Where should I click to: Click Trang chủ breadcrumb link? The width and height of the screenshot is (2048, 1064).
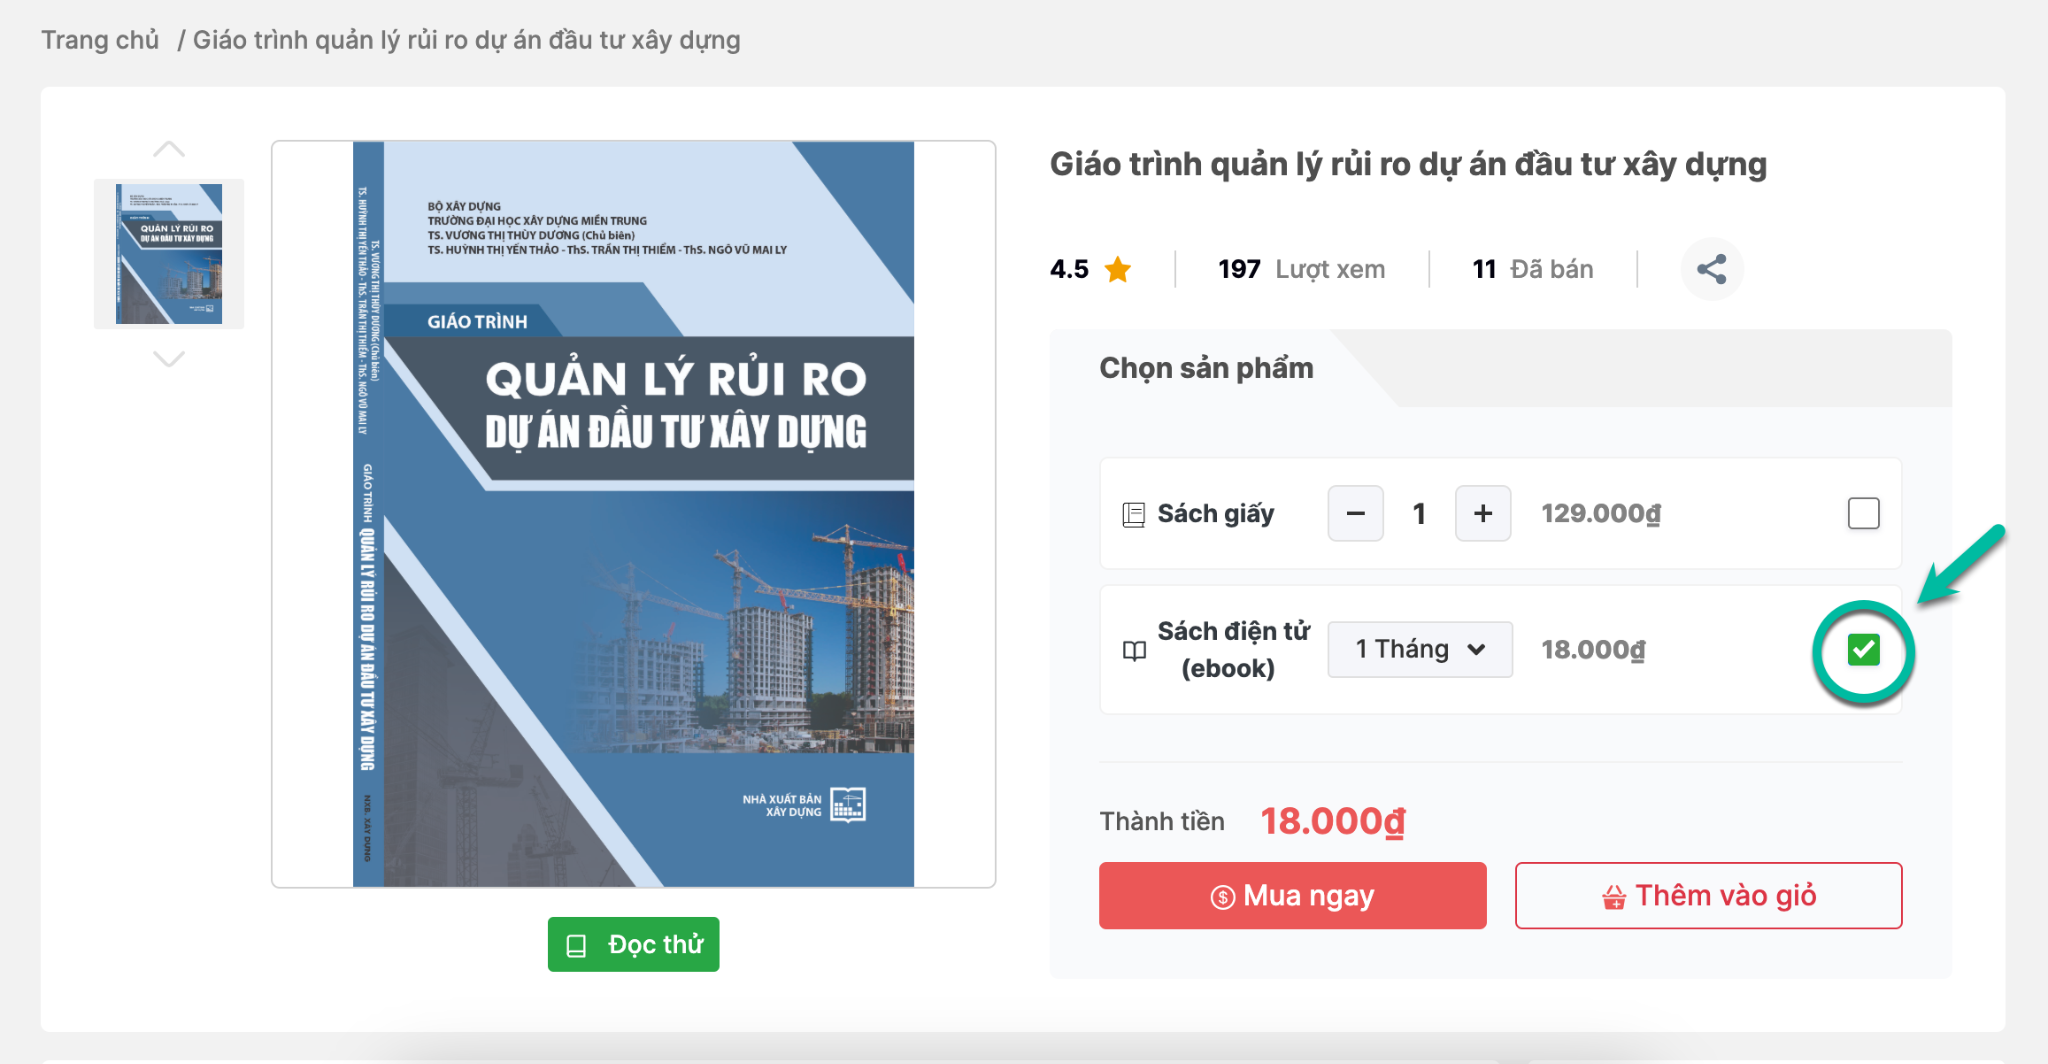tap(100, 40)
